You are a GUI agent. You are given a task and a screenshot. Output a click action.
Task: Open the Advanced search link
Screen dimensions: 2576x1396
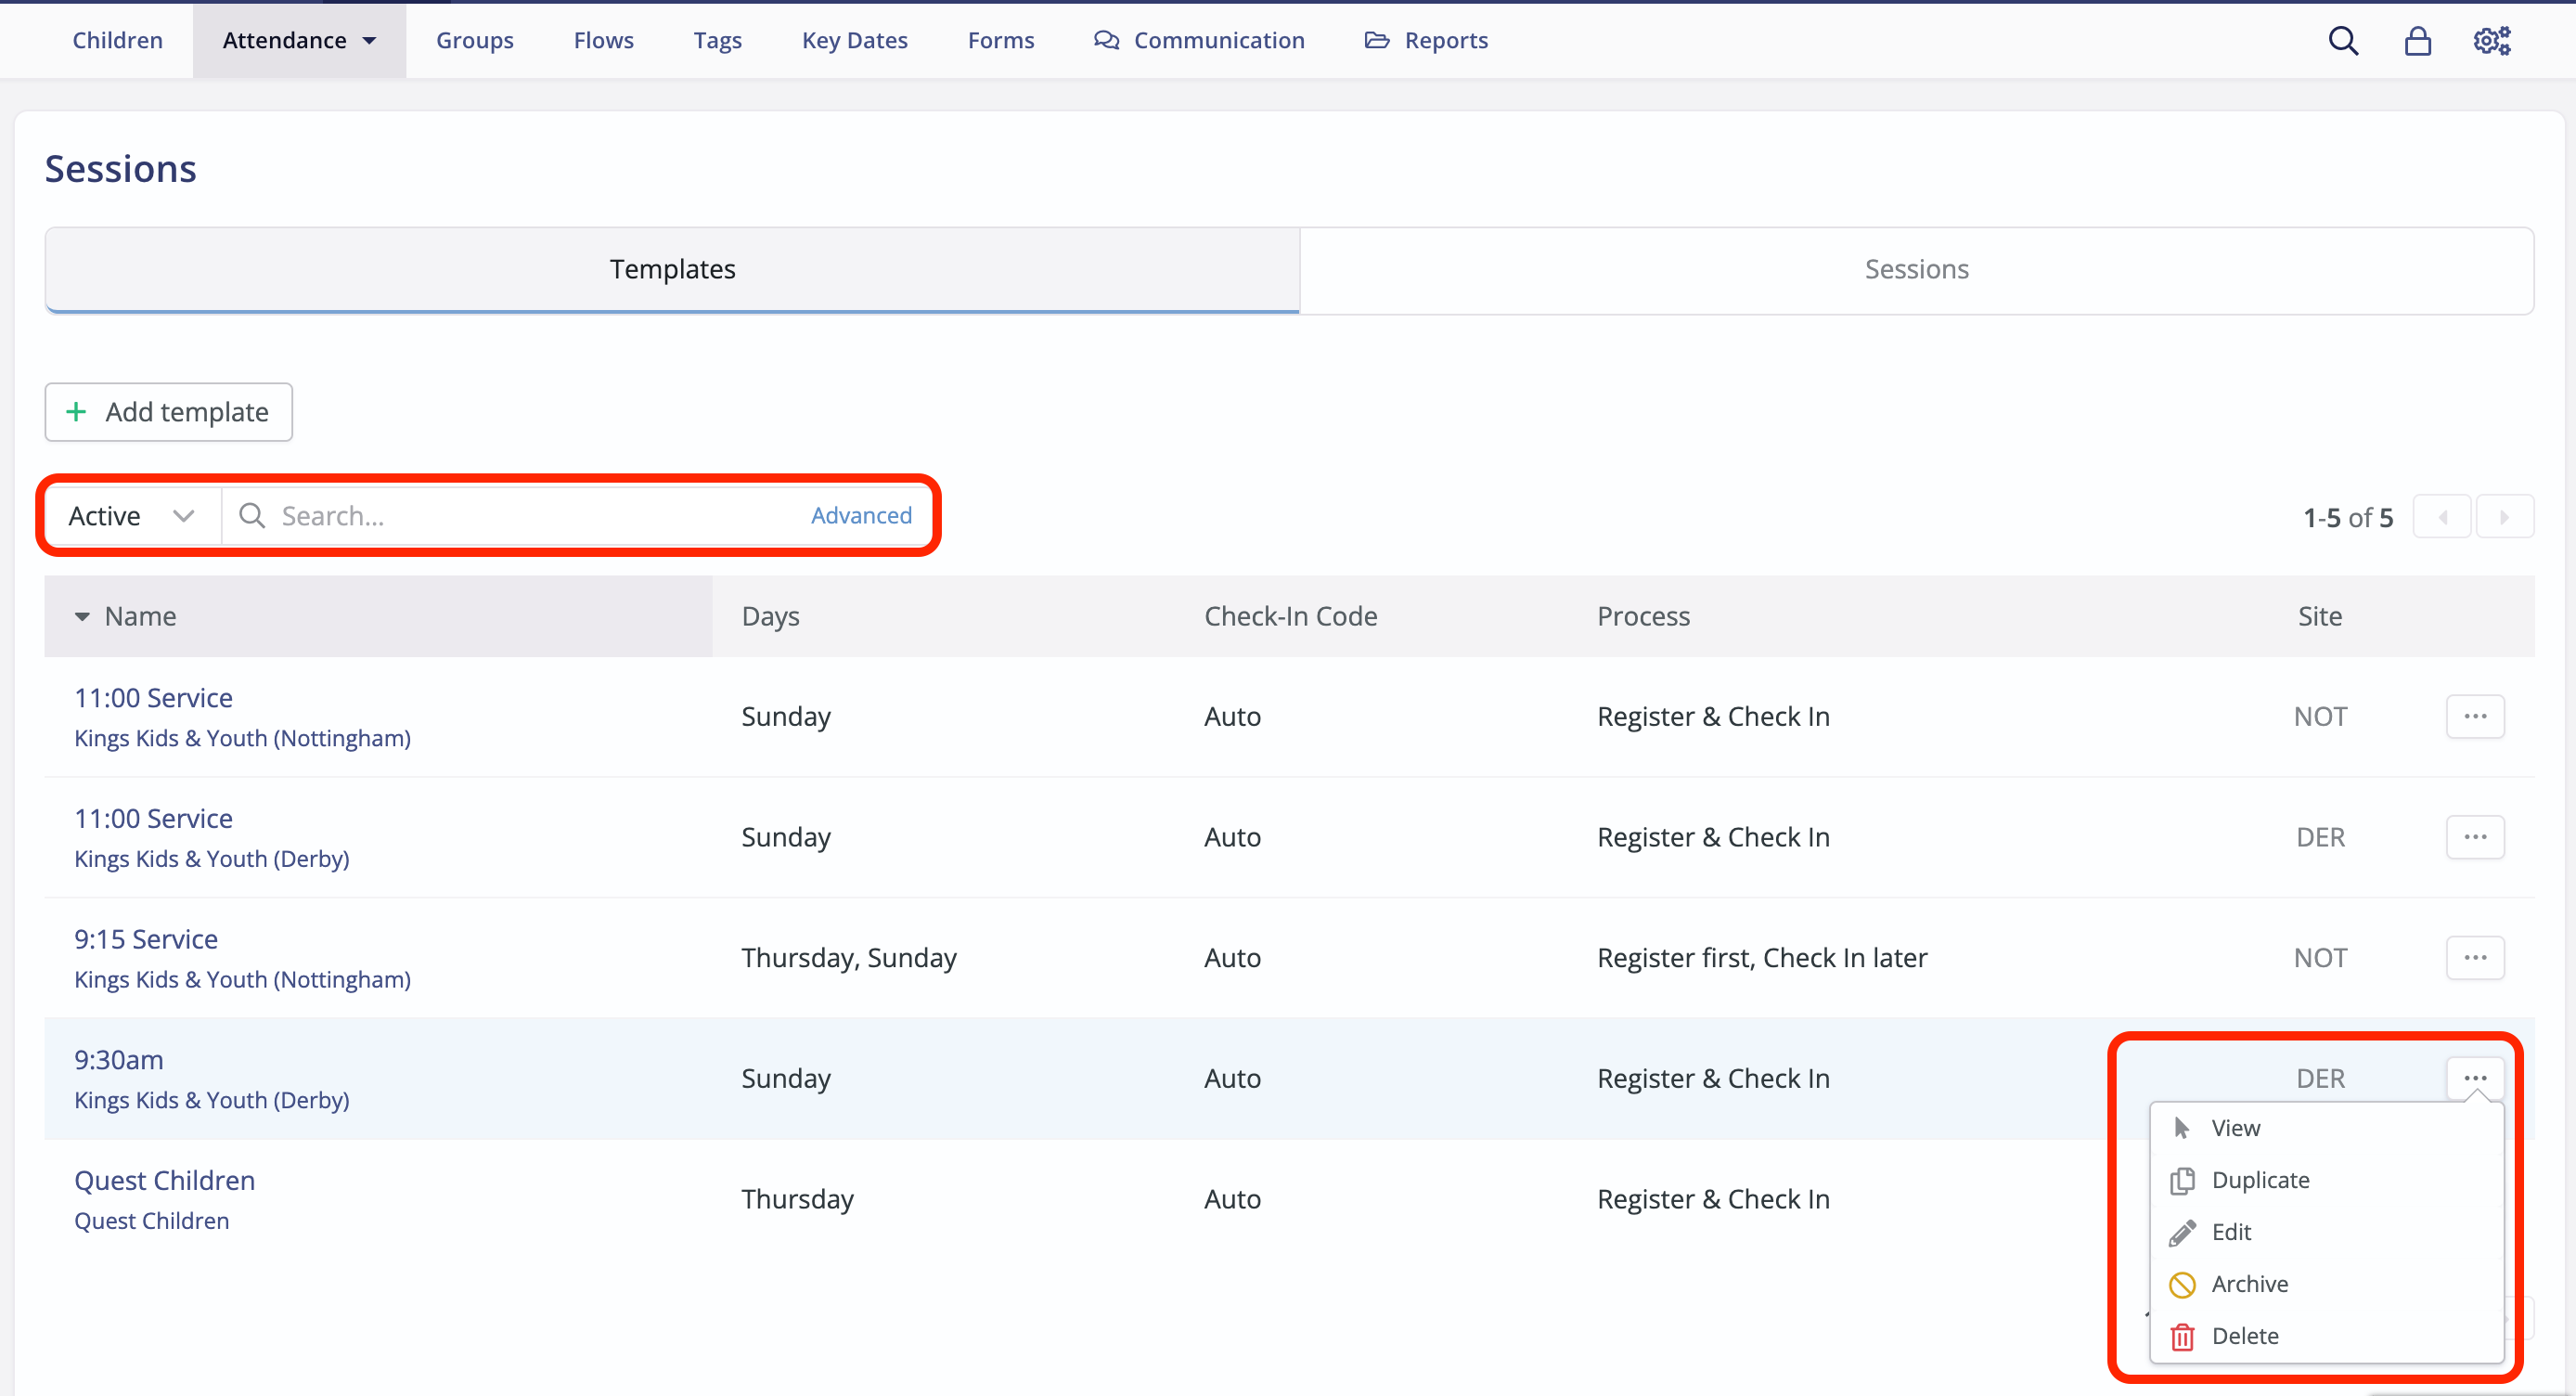pos(860,516)
